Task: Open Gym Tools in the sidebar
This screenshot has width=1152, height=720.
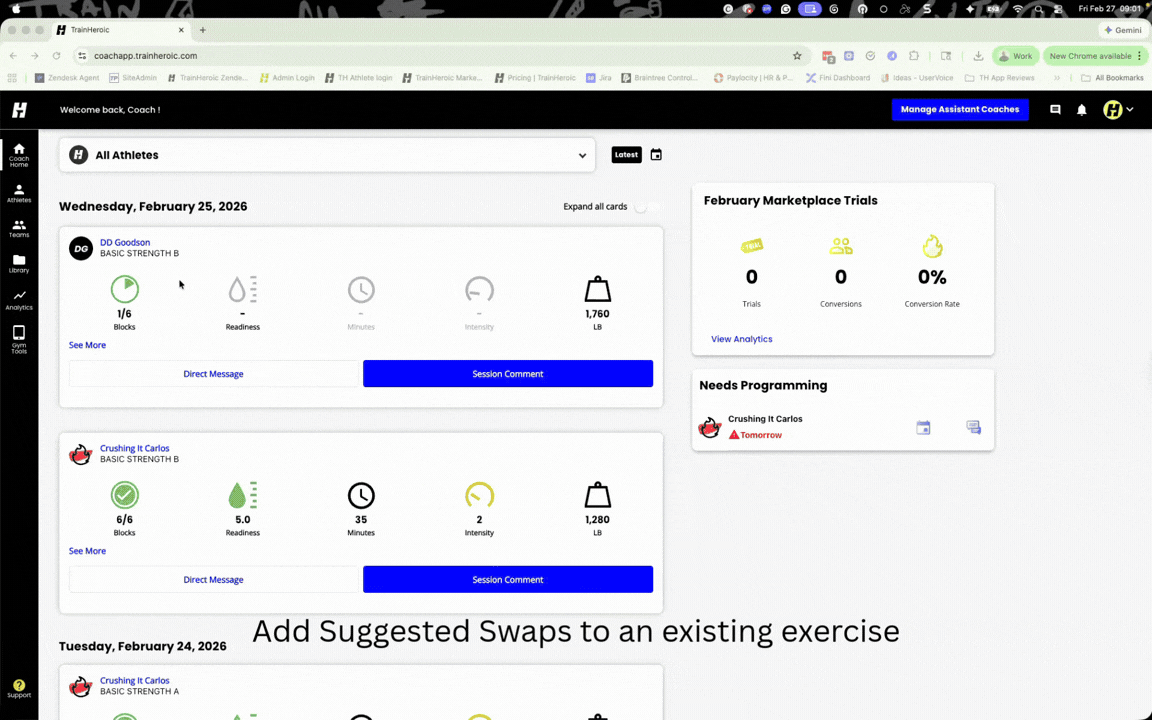Action: pyautogui.click(x=19, y=339)
